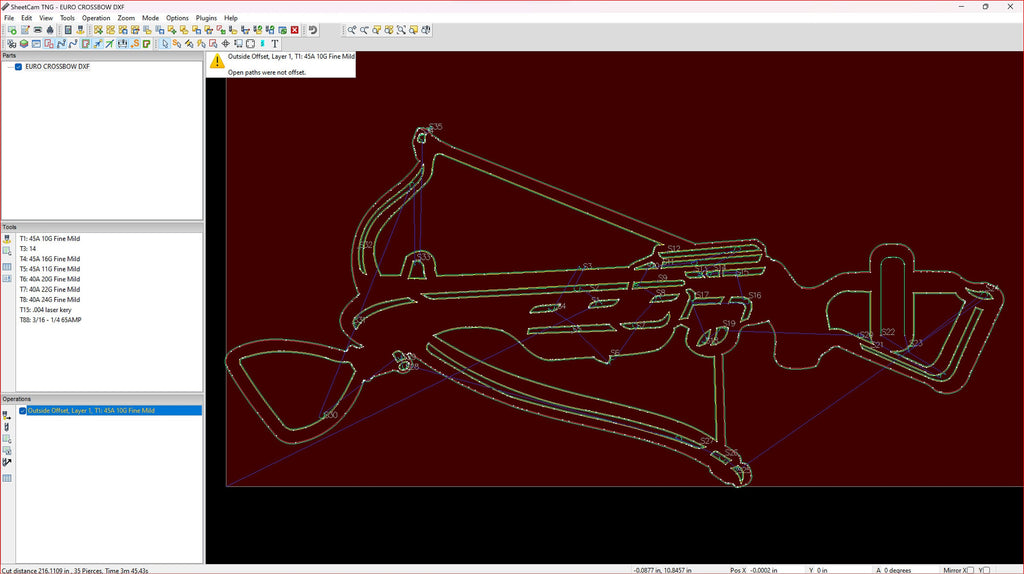This screenshot has width=1024, height=574.
Task: Click the drill operation icon in Operations panel
Action: pyautogui.click(x=7, y=427)
